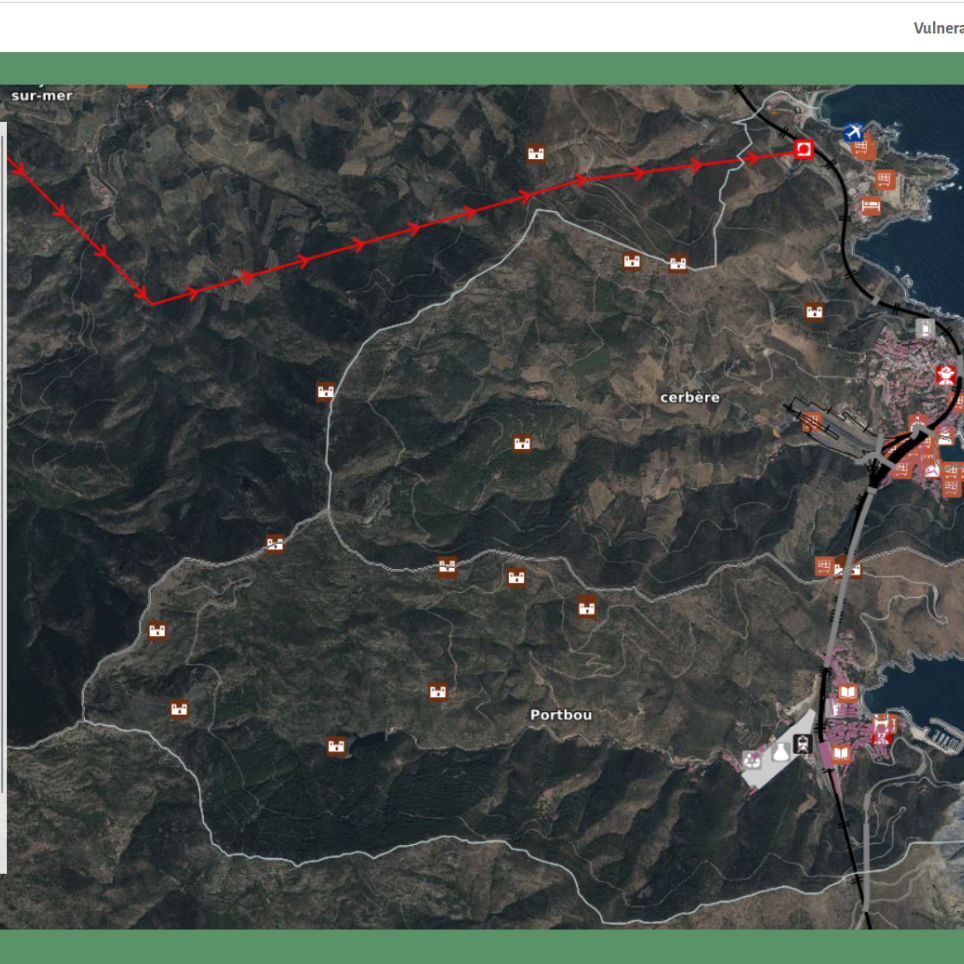
Task: Click the lower orange book icon in Portbou
Action: [842, 753]
